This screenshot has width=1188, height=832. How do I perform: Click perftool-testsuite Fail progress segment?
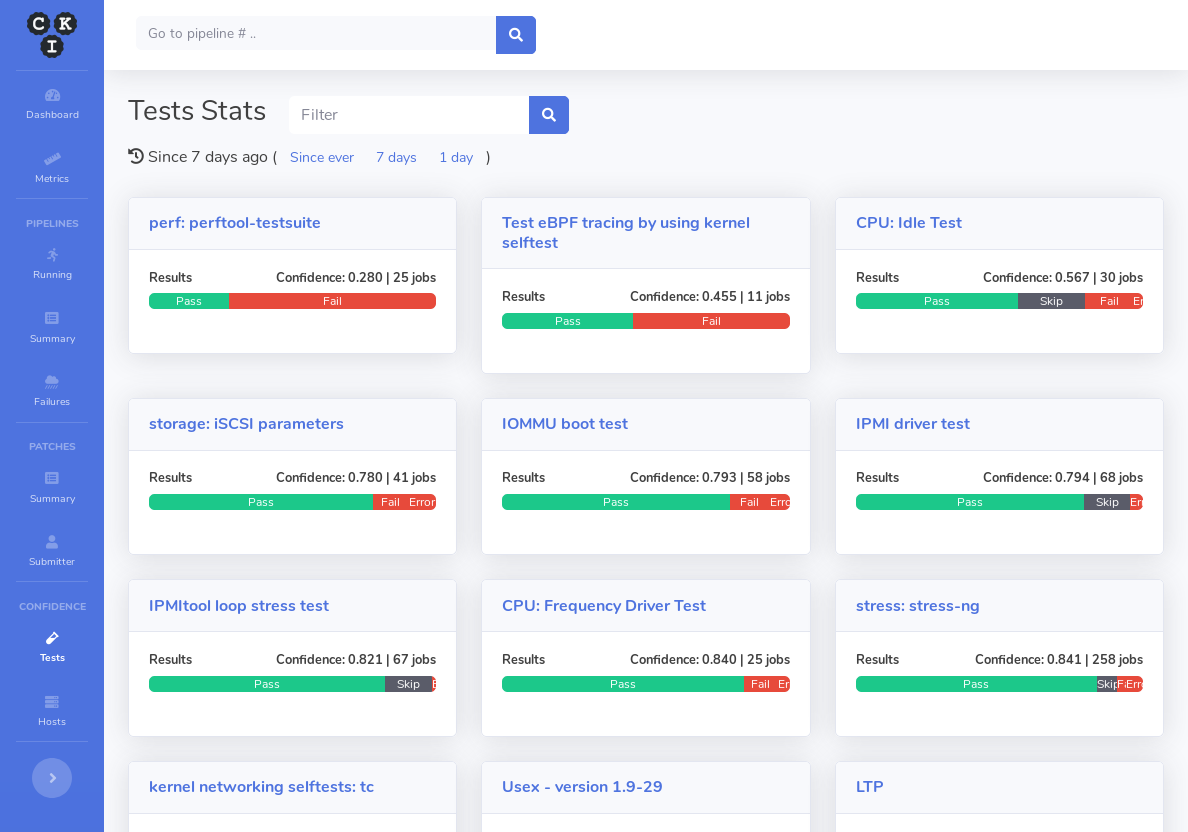333,301
